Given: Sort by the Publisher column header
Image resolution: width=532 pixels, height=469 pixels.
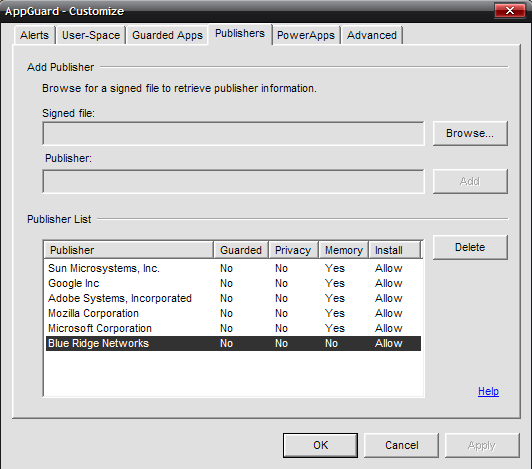Looking at the screenshot, I should [129, 250].
